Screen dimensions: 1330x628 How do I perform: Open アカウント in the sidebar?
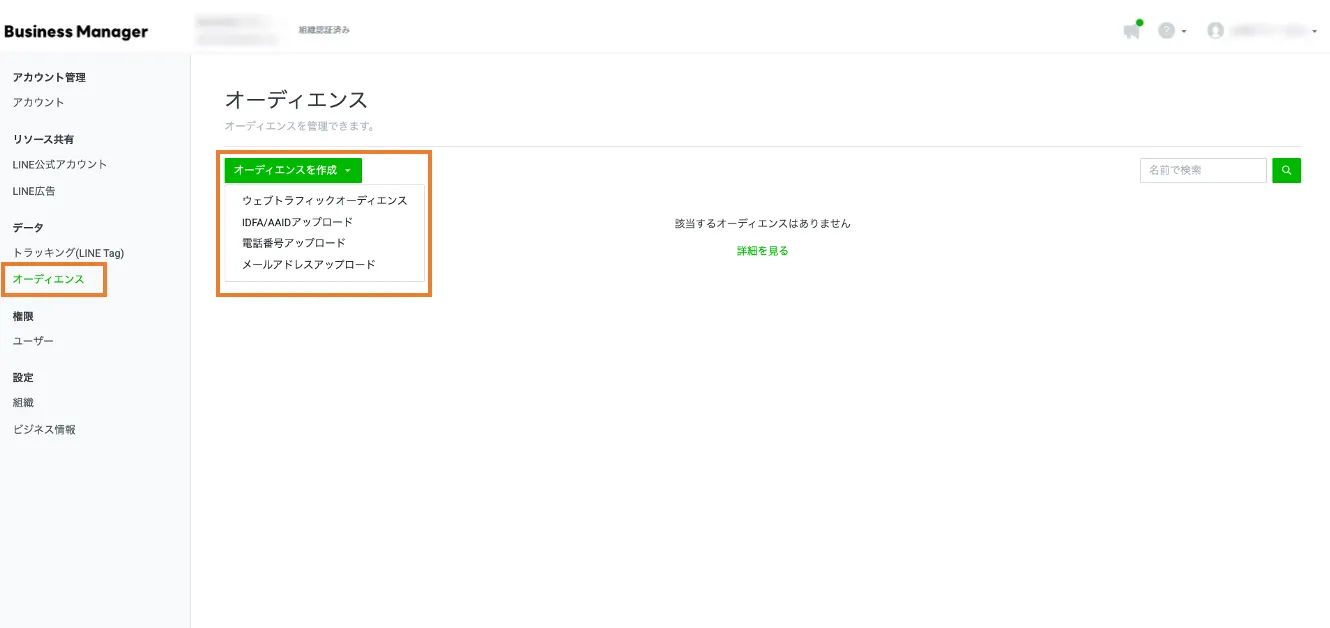point(38,102)
